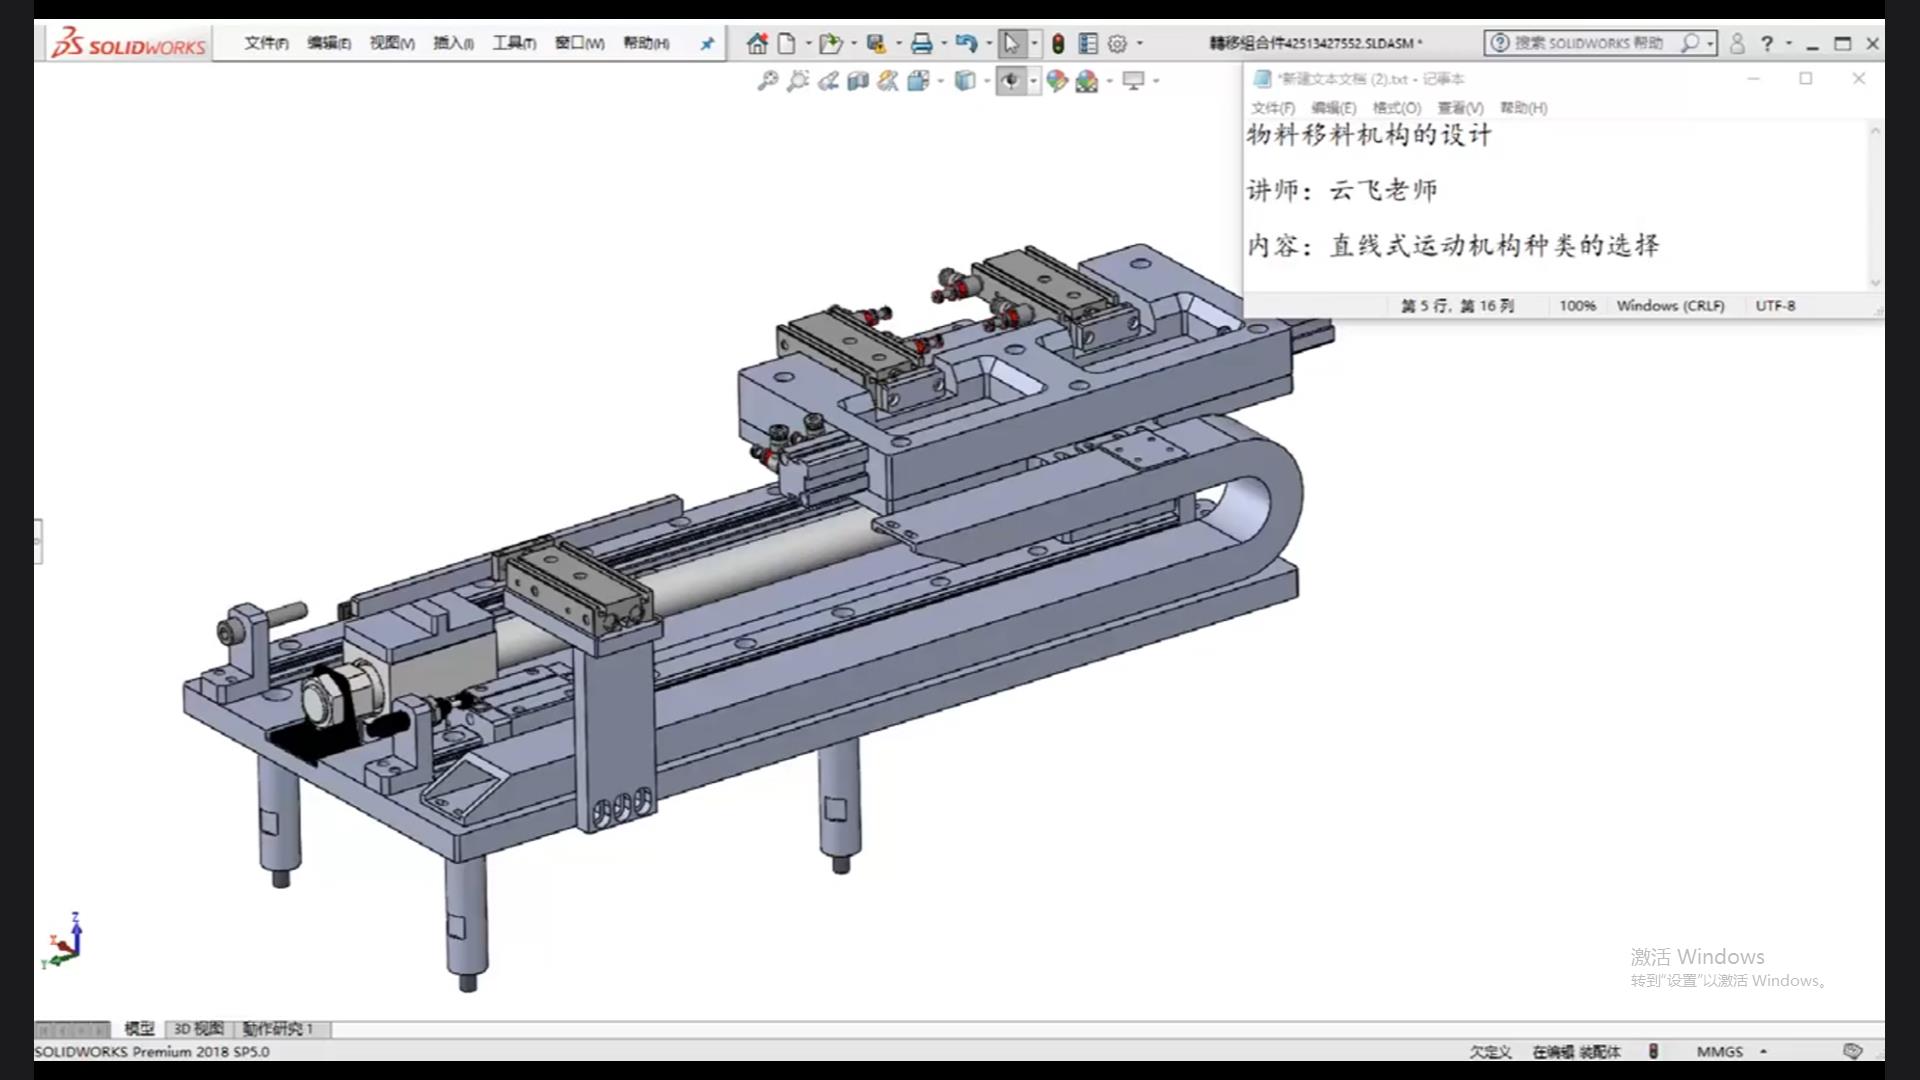Expand the Save dropdown arrow
The width and height of the screenshot is (1920, 1080).
coord(898,43)
